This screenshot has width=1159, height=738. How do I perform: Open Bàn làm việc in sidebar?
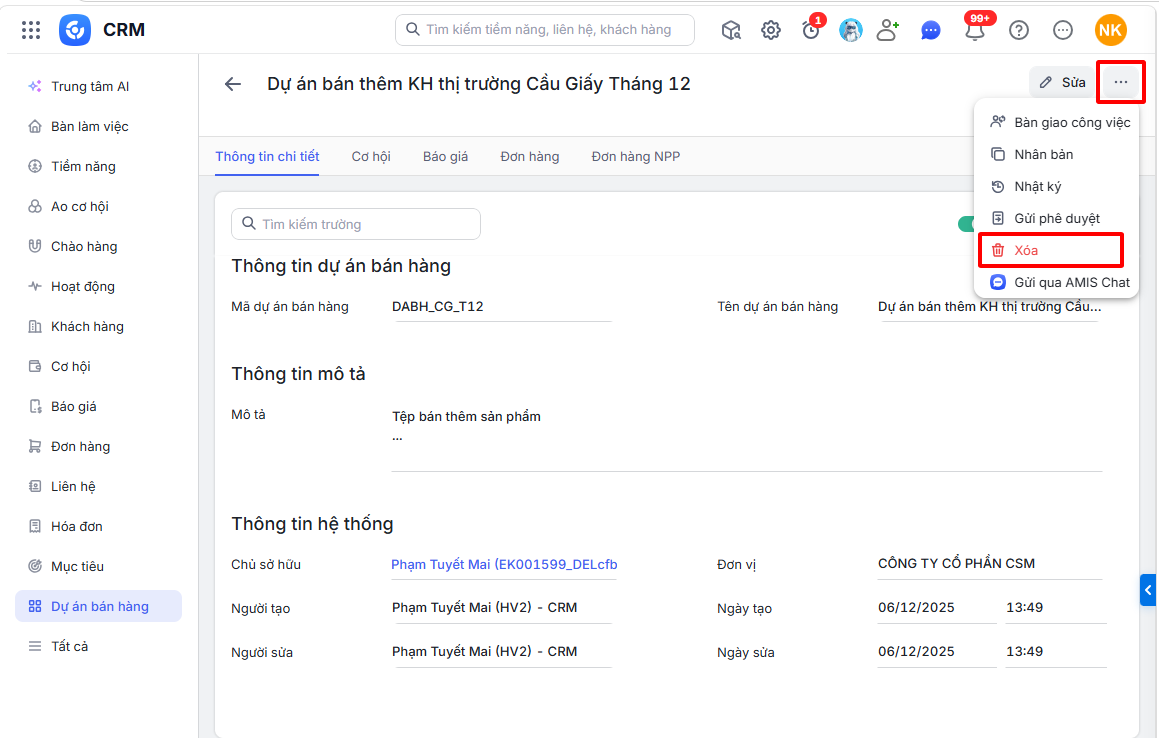(98, 126)
